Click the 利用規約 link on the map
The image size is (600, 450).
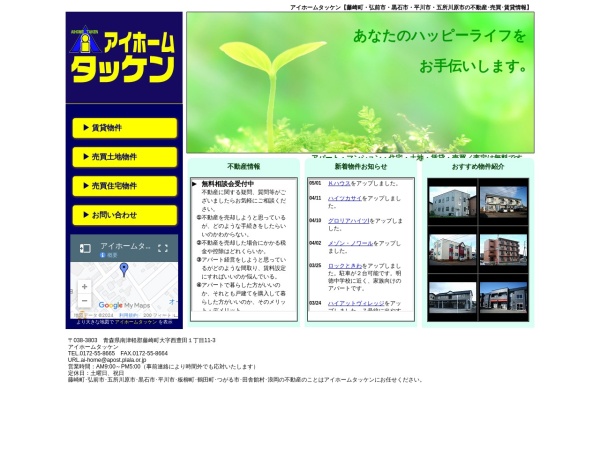click(128, 315)
